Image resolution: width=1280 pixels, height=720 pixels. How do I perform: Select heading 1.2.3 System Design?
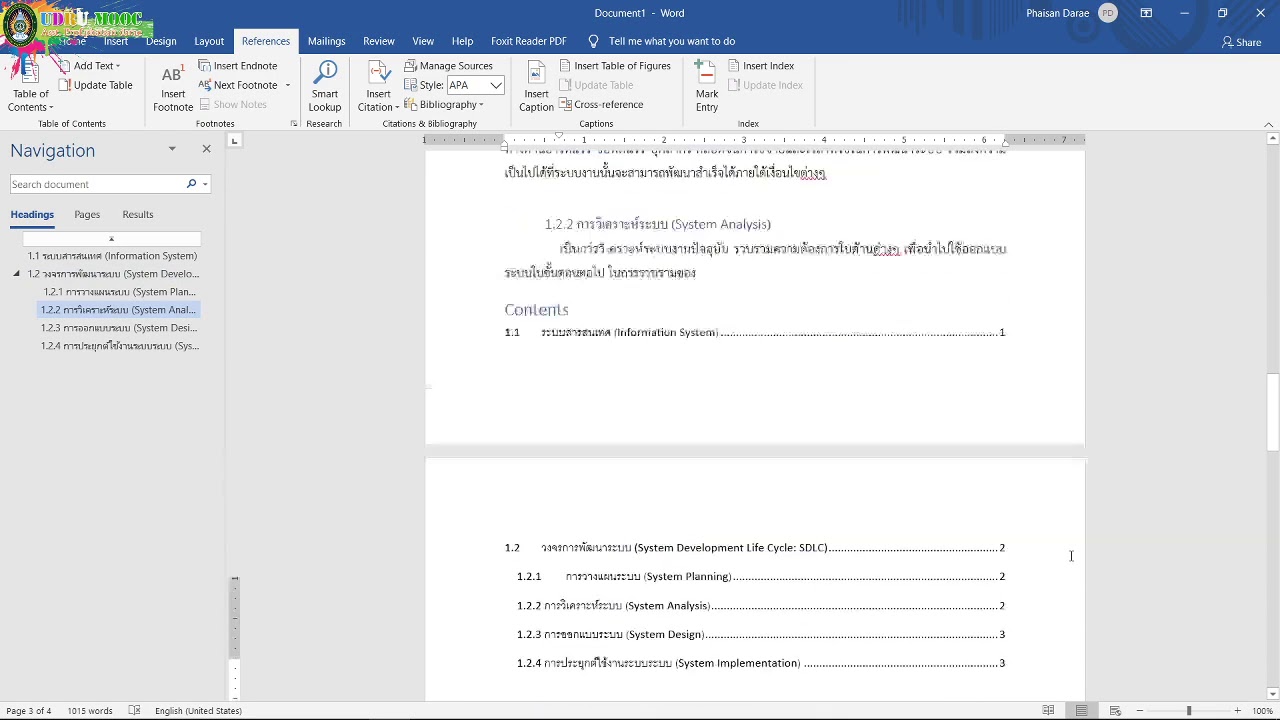[x=119, y=328]
